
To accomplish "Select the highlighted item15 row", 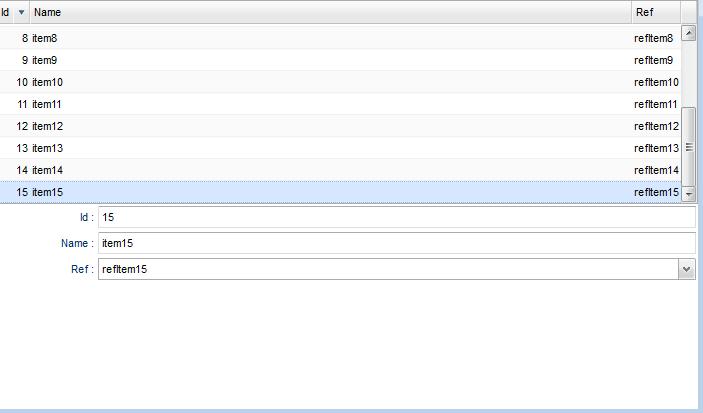I will coord(340,192).
